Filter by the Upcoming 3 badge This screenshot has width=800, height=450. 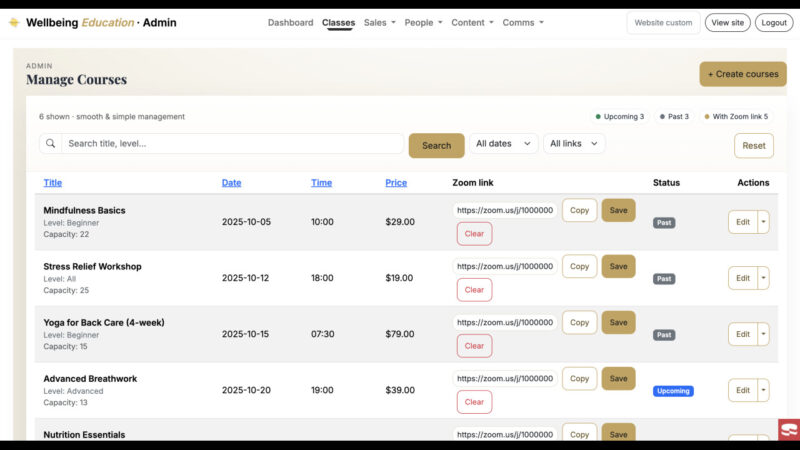click(620, 116)
